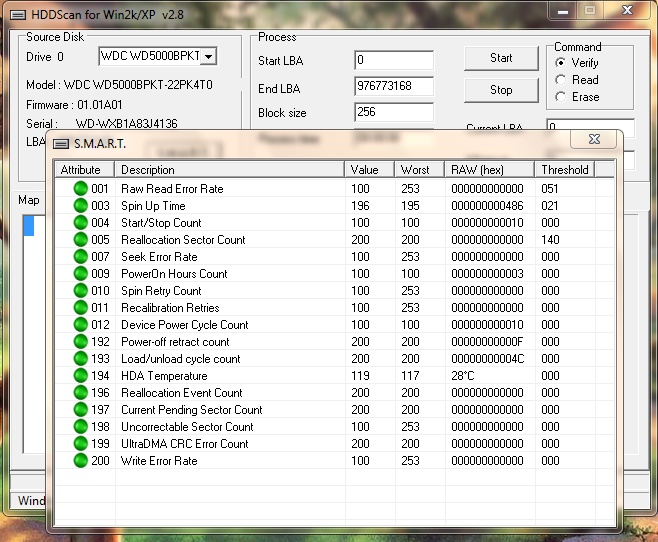658x542 pixels.
Task: Minimize the HDDScan main window
Action: click(563, 11)
